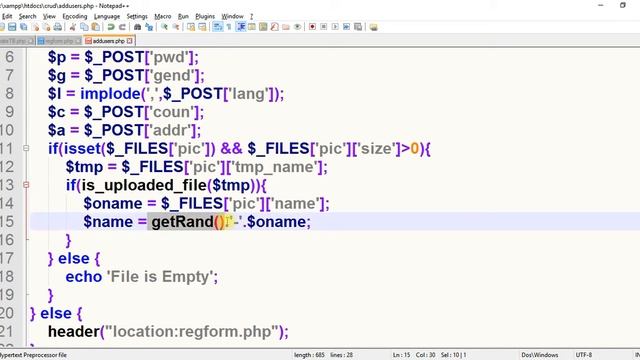This screenshot has width=640, height=360.
Task: Click the last toolbar icon after Save Macro
Action: pos(373,27)
